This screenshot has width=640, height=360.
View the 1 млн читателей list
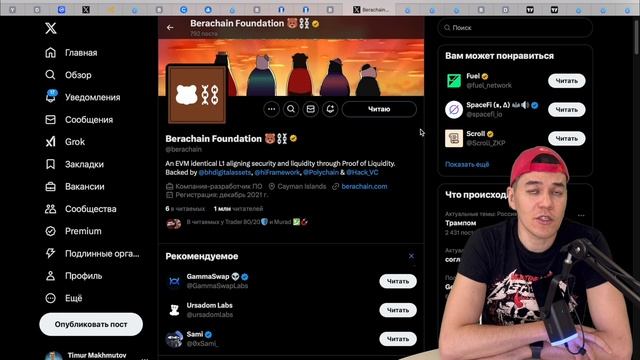[238, 209]
